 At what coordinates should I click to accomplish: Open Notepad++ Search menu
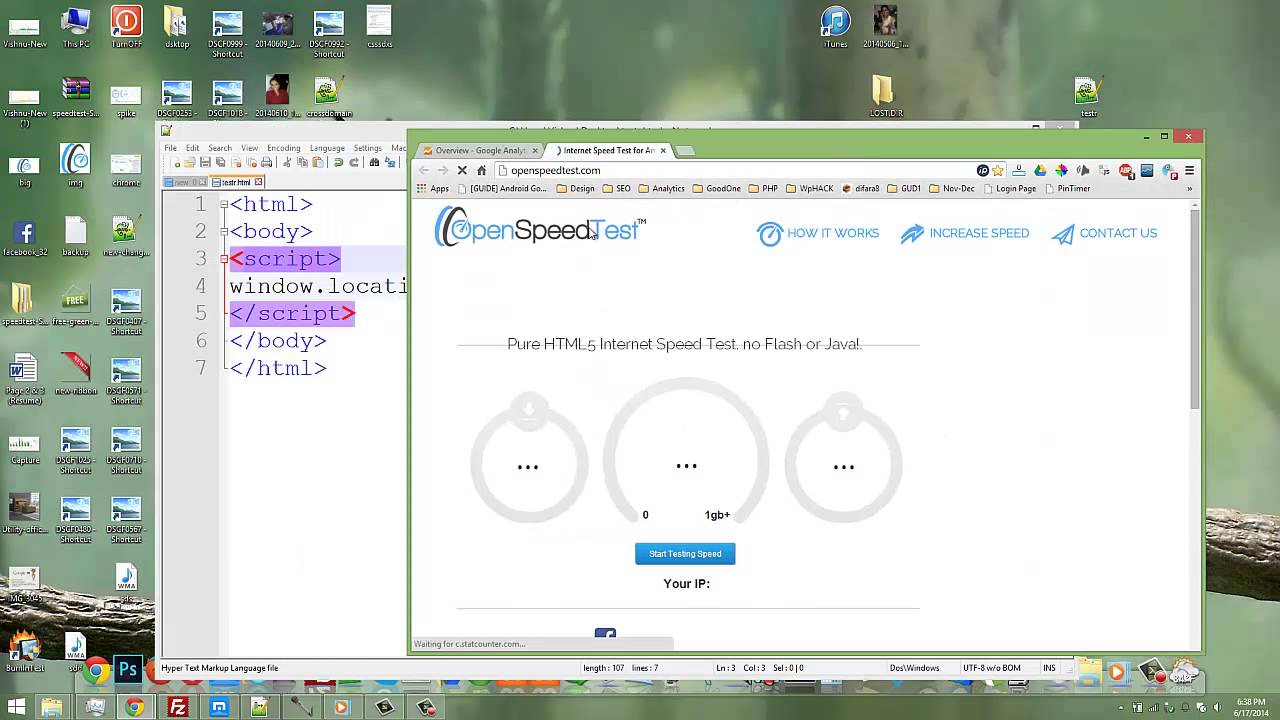pos(220,148)
